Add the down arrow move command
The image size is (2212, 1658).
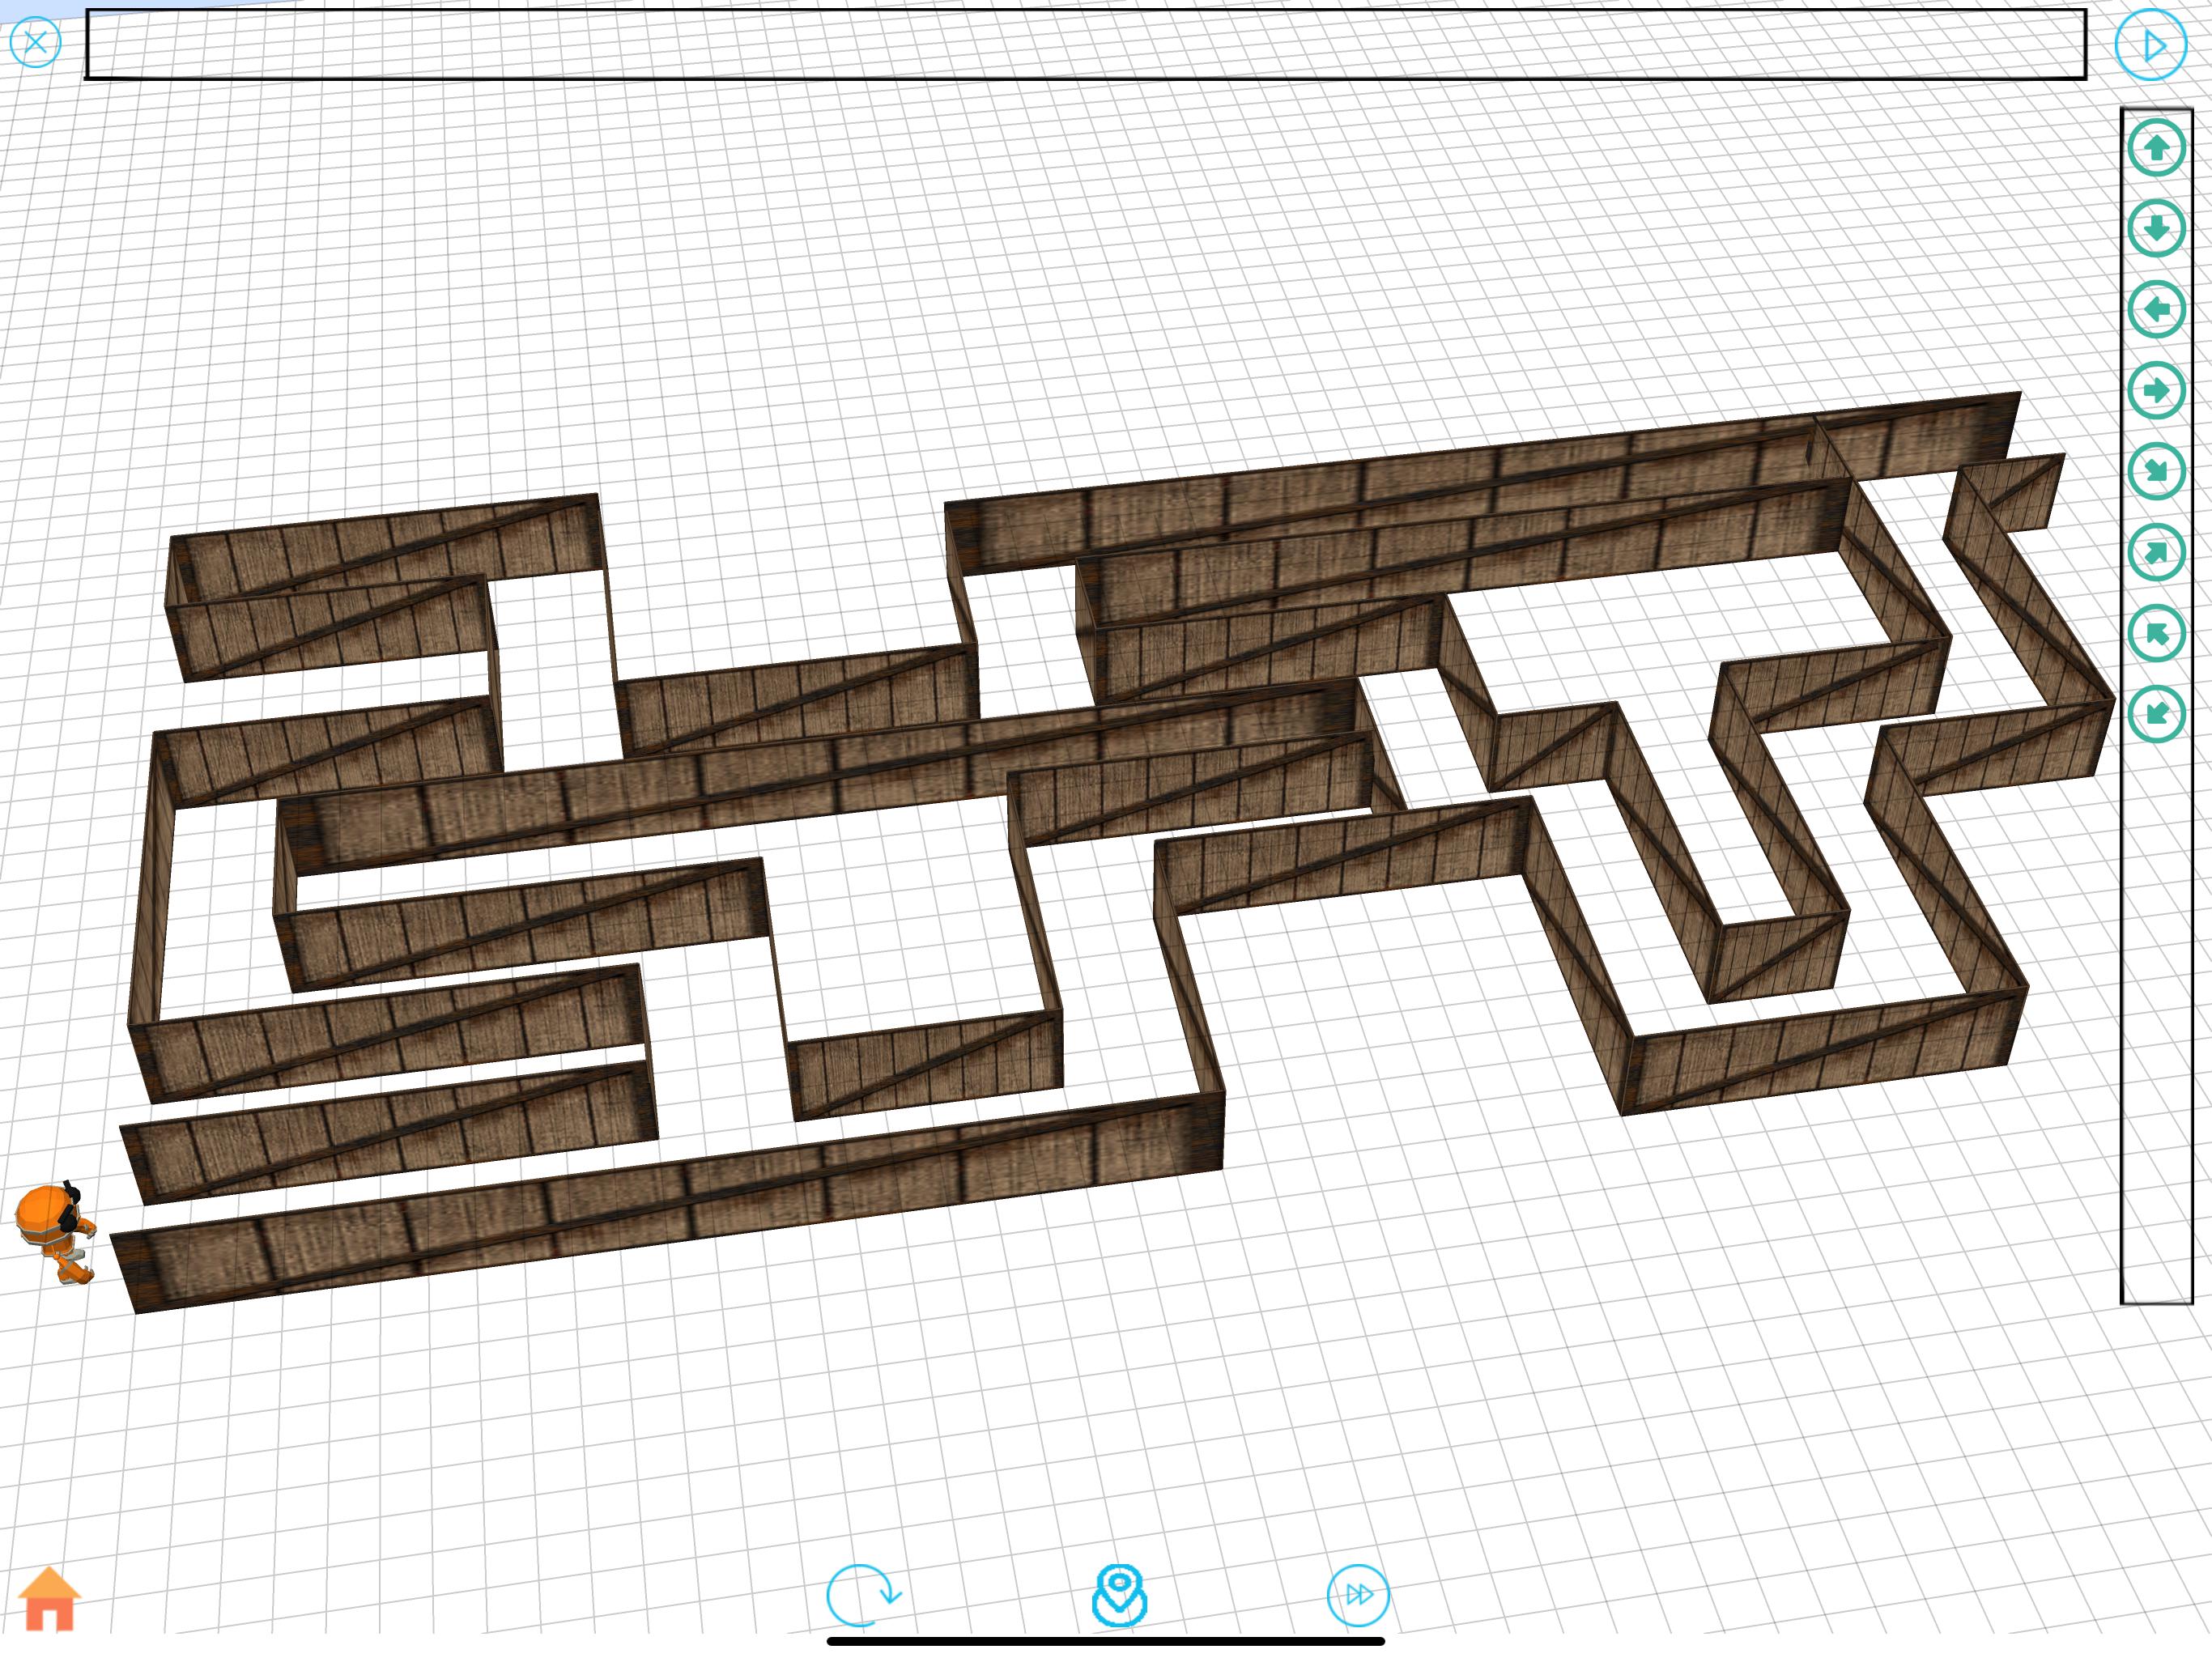[2156, 229]
